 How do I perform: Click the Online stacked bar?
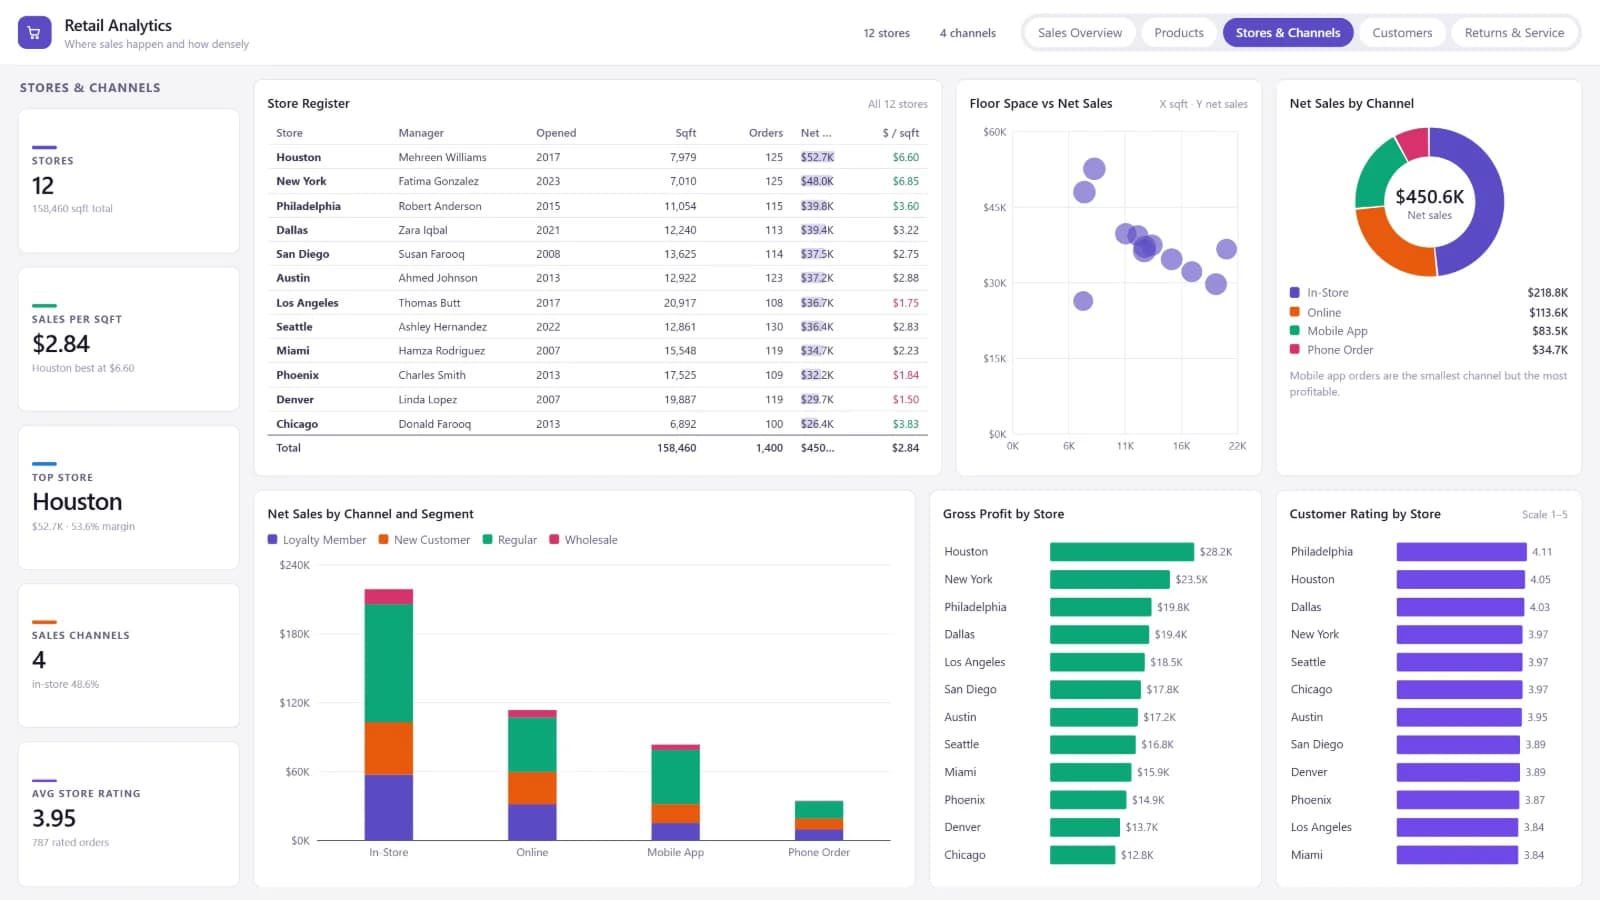click(x=532, y=775)
